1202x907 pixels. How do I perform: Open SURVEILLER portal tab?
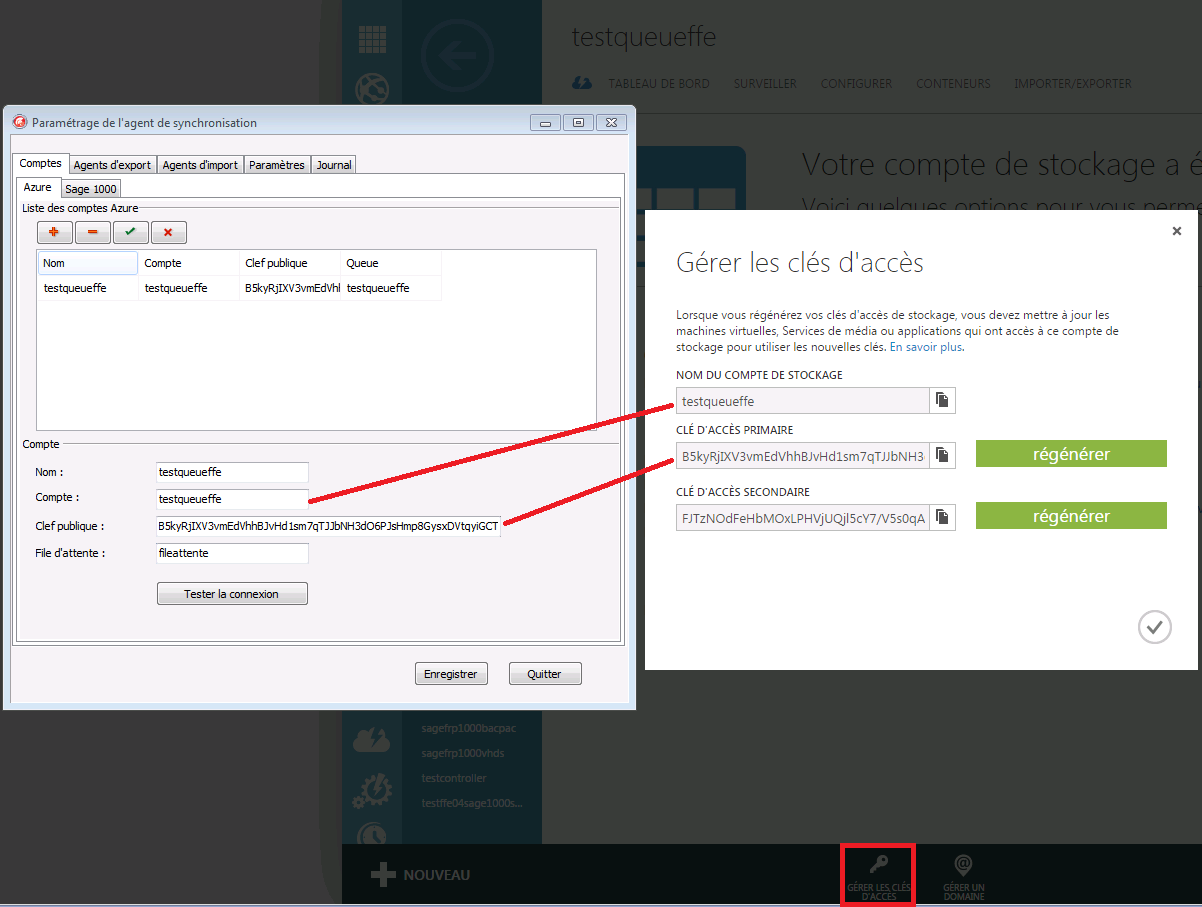(x=765, y=84)
